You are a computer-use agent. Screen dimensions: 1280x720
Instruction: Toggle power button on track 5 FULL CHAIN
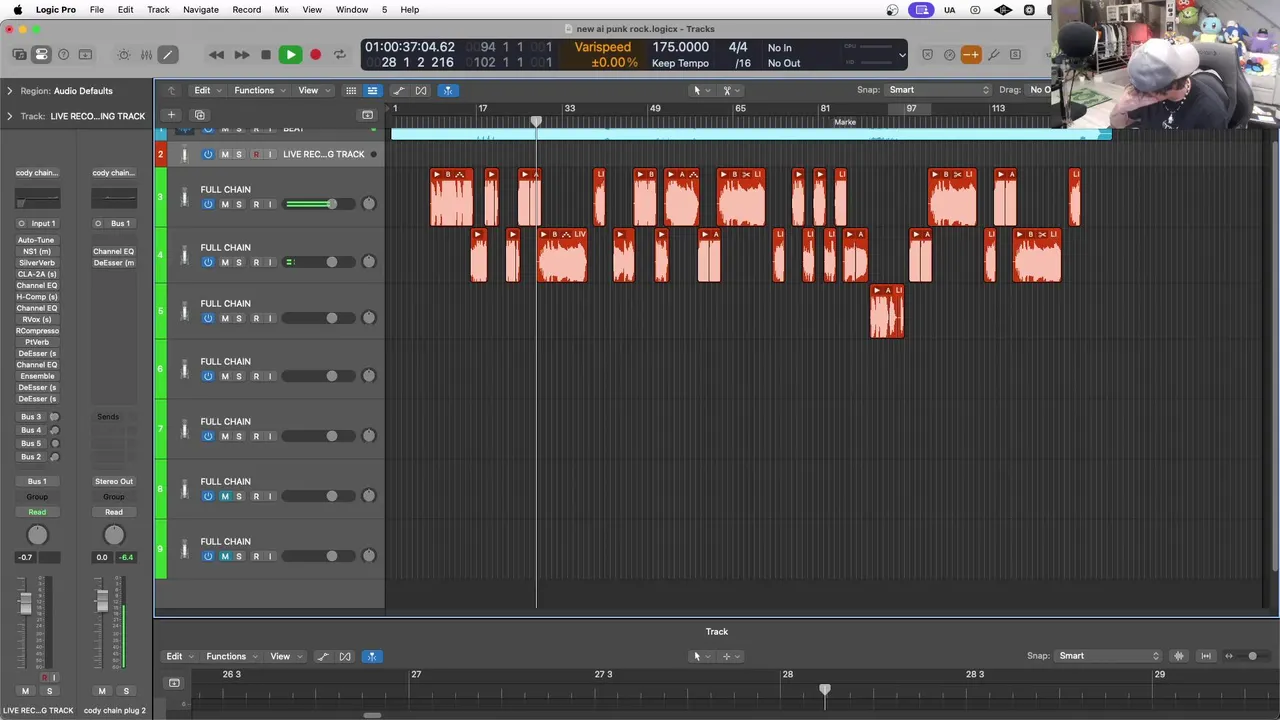click(x=208, y=318)
